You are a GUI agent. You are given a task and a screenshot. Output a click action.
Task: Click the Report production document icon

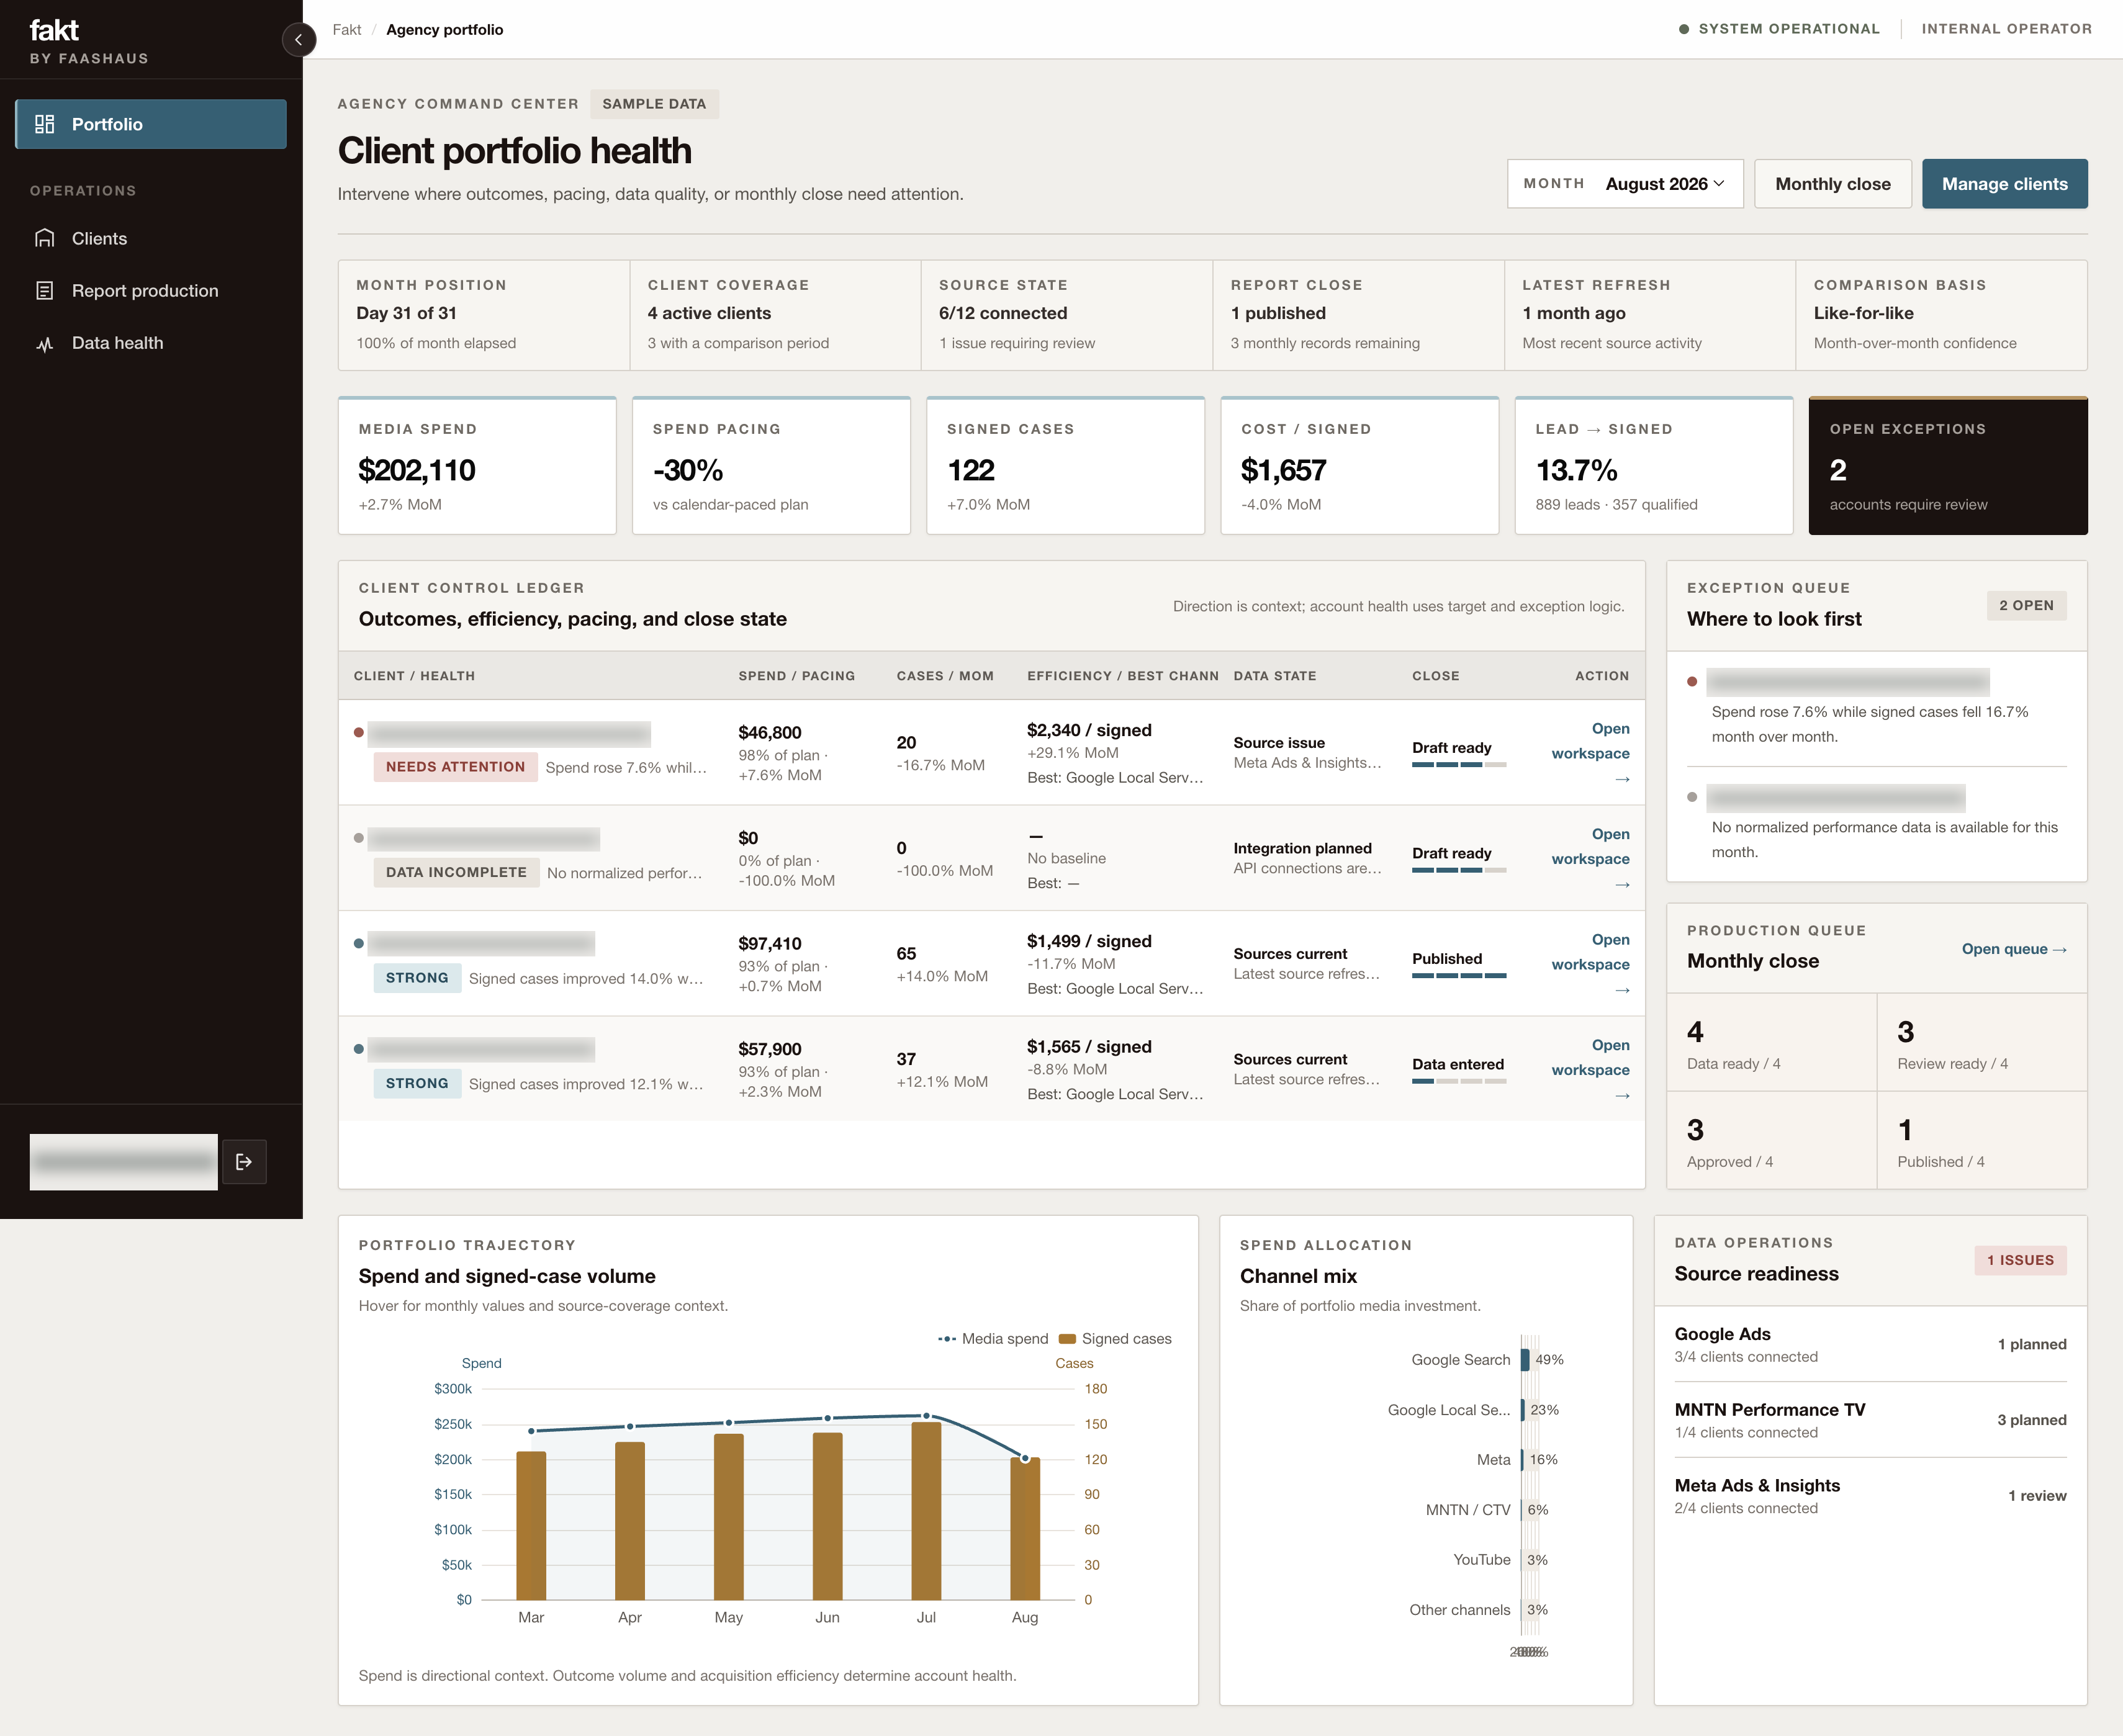coord(45,291)
